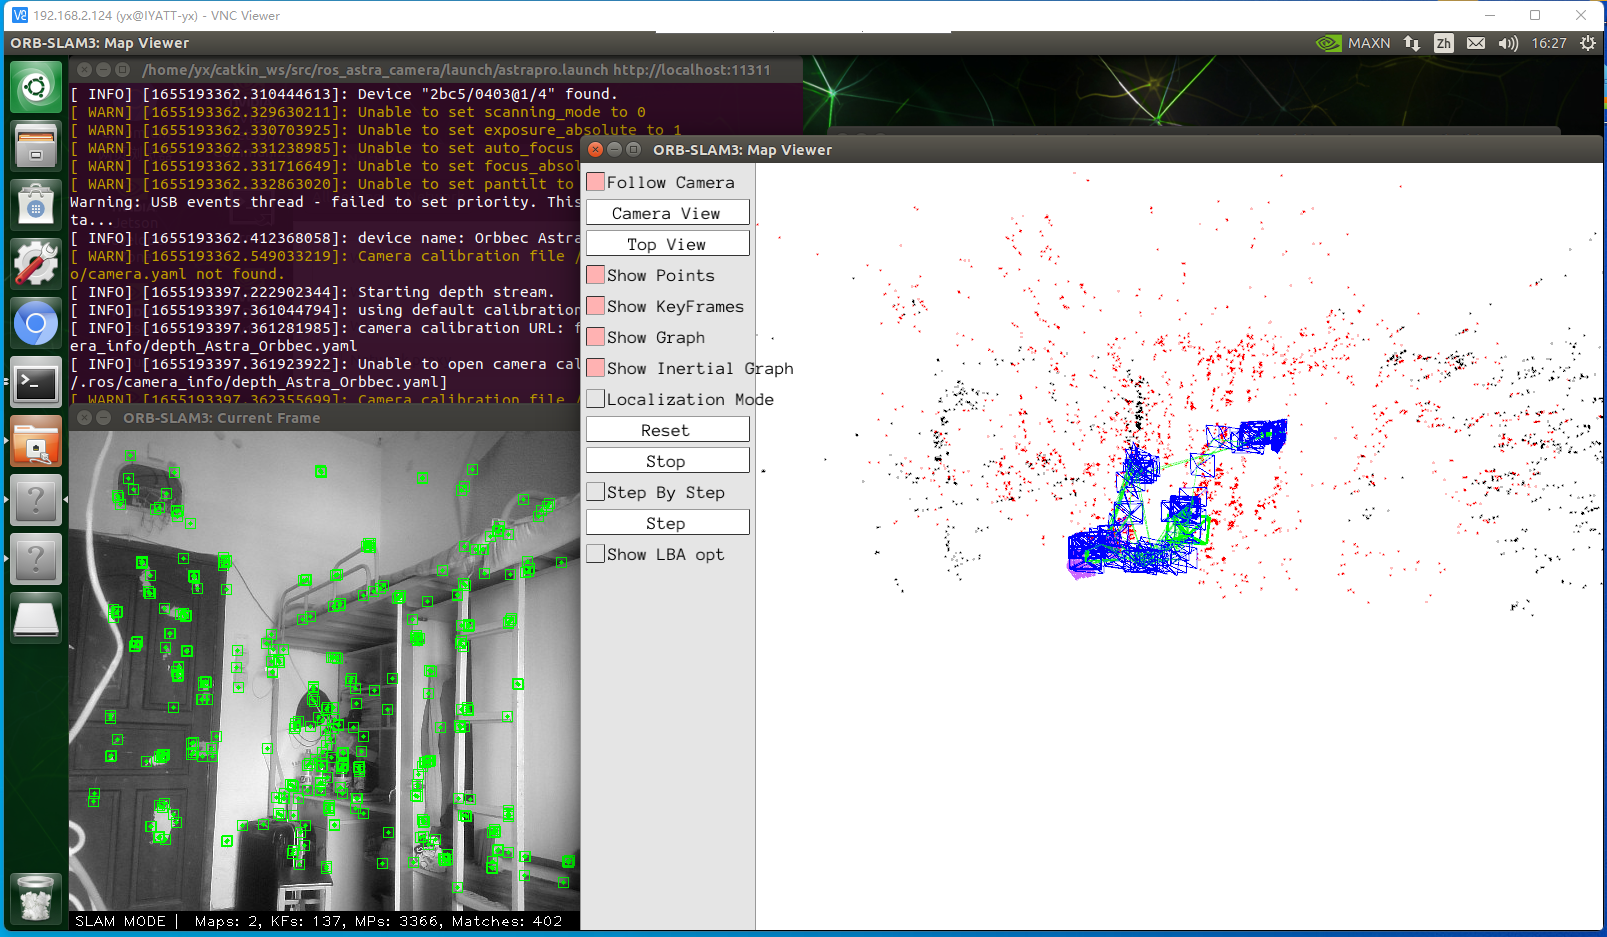Open the network connections indicator menu
This screenshot has height=937, width=1607.
click(1412, 43)
